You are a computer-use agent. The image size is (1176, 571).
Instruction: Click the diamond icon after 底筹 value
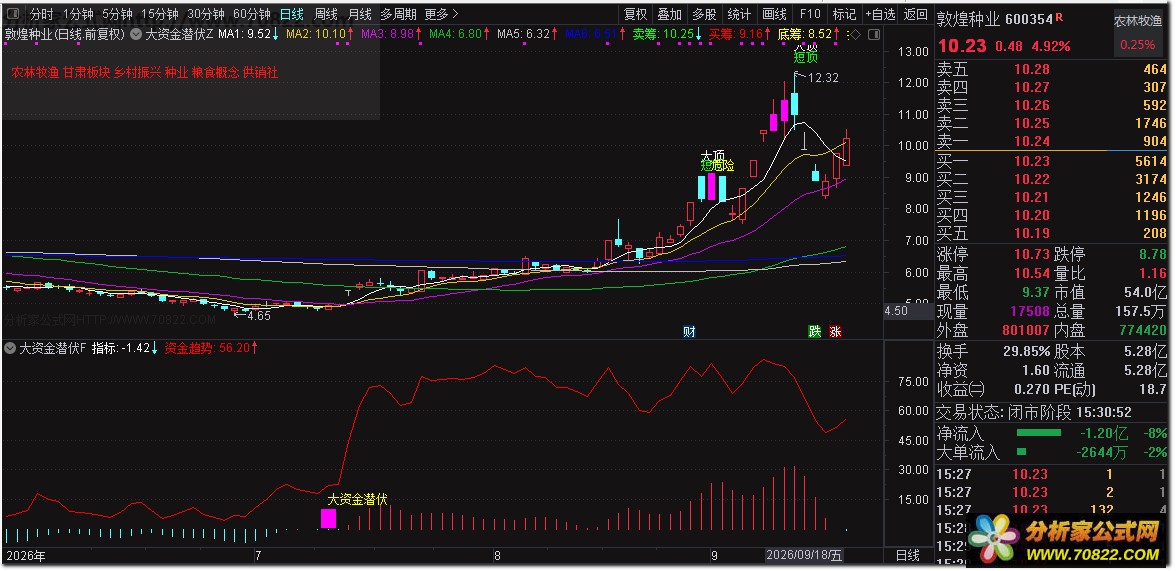pyautogui.click(x=856, y=34)
